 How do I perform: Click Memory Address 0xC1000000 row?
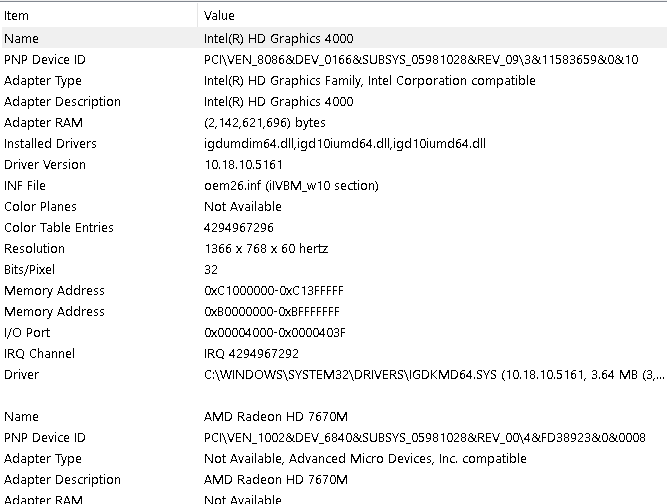[x=334, y=290]
